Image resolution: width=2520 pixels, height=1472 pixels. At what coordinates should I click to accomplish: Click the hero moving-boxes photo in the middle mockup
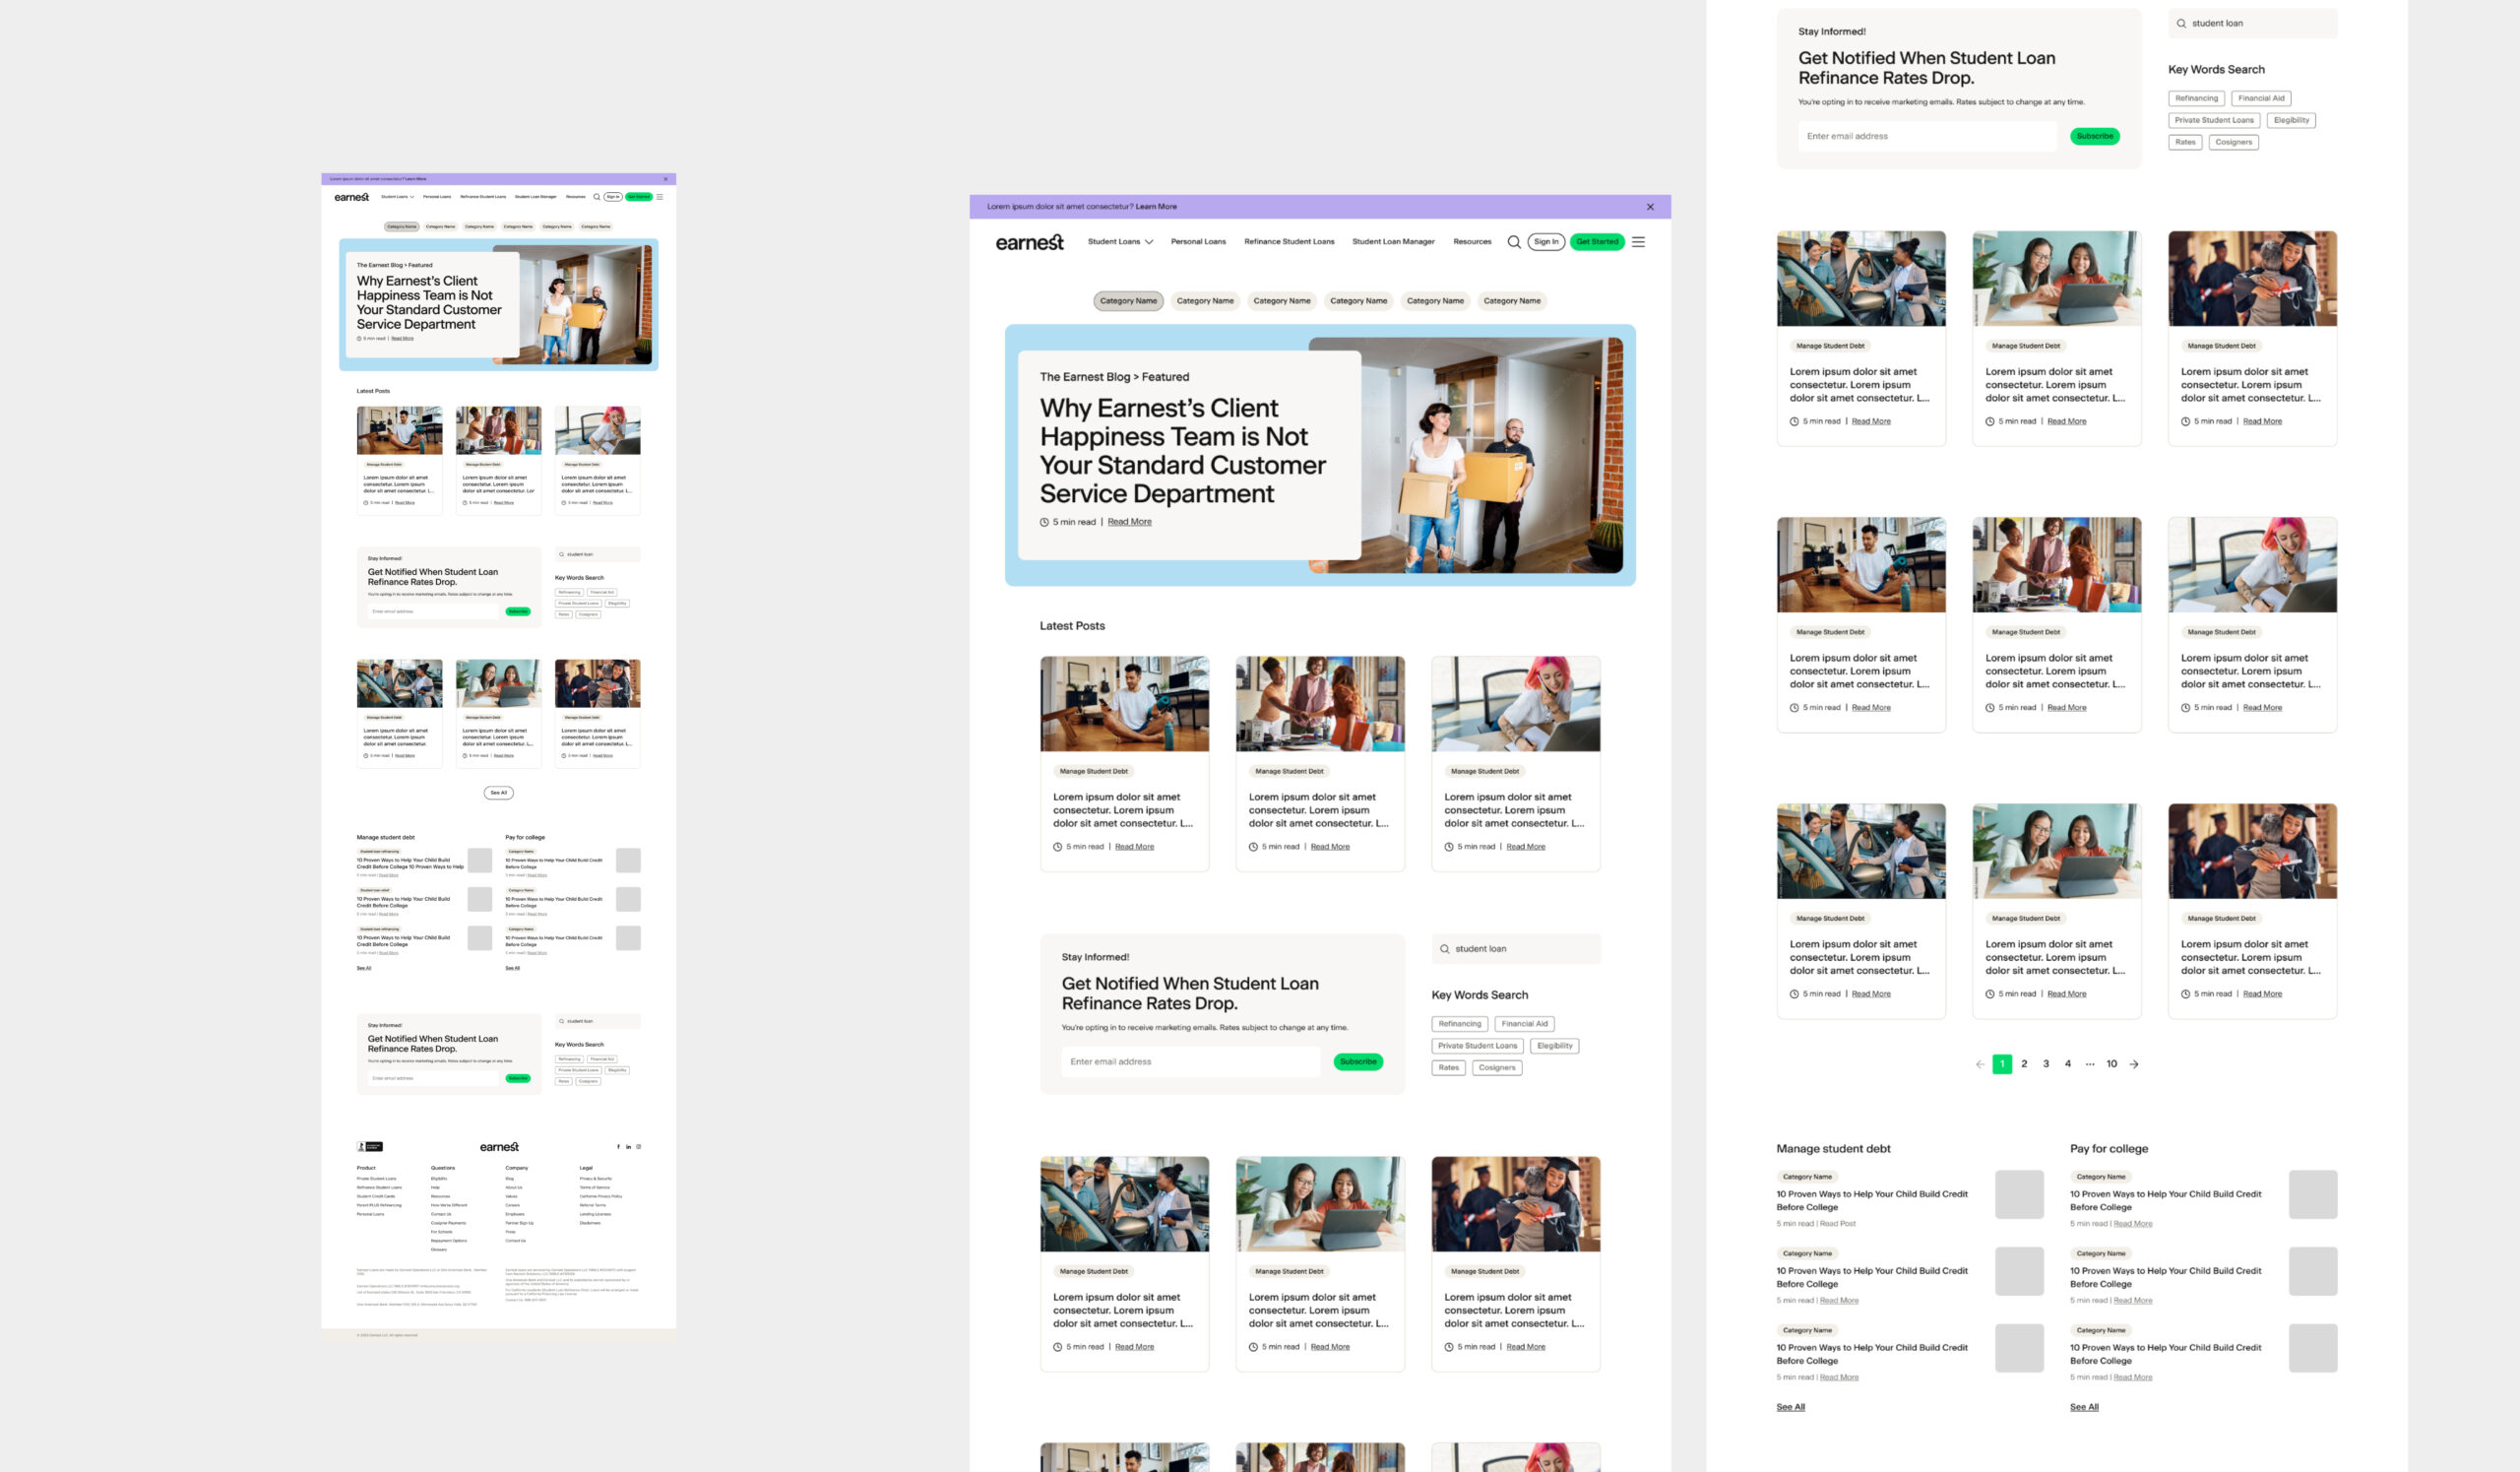pyautogui.click(x=1490, y=455)
